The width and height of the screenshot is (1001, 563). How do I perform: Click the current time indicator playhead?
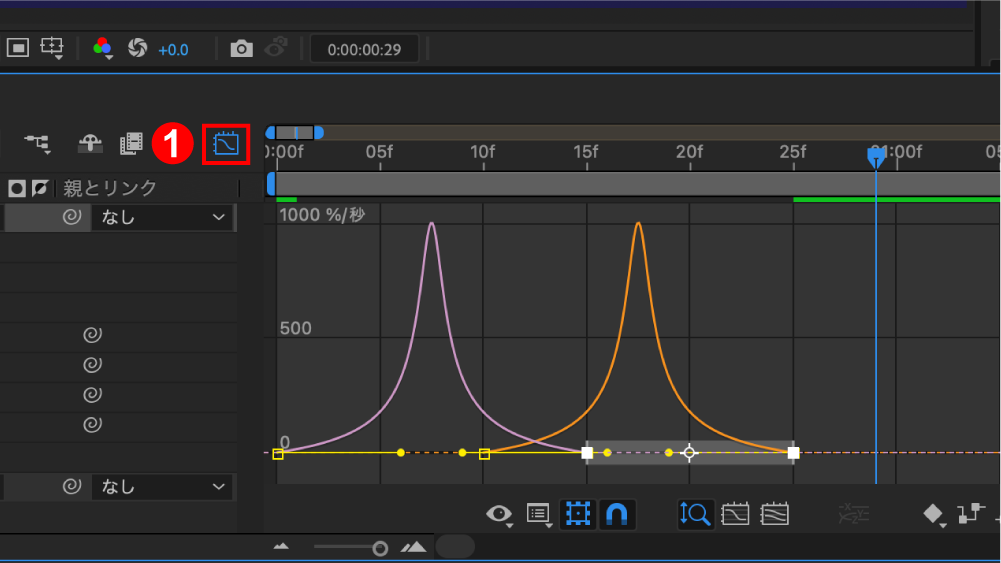point(876,156)
